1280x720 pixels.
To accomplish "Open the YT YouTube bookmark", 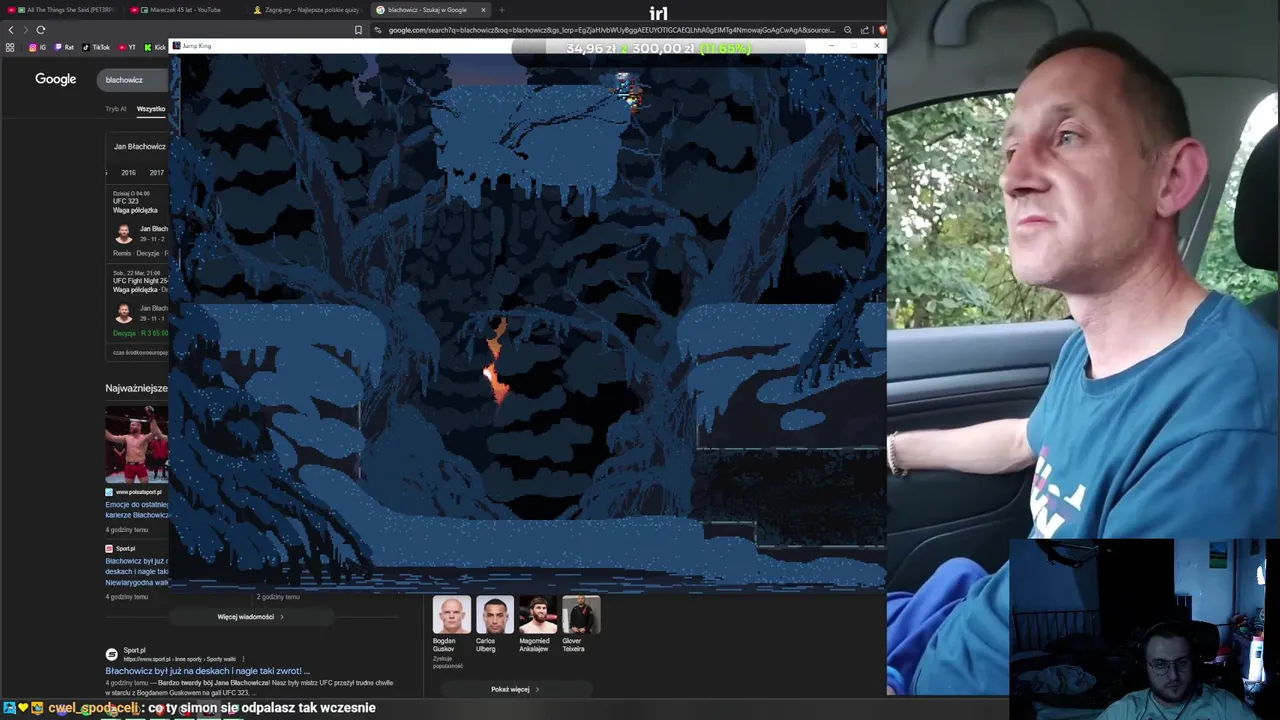I will coord(127,47).
